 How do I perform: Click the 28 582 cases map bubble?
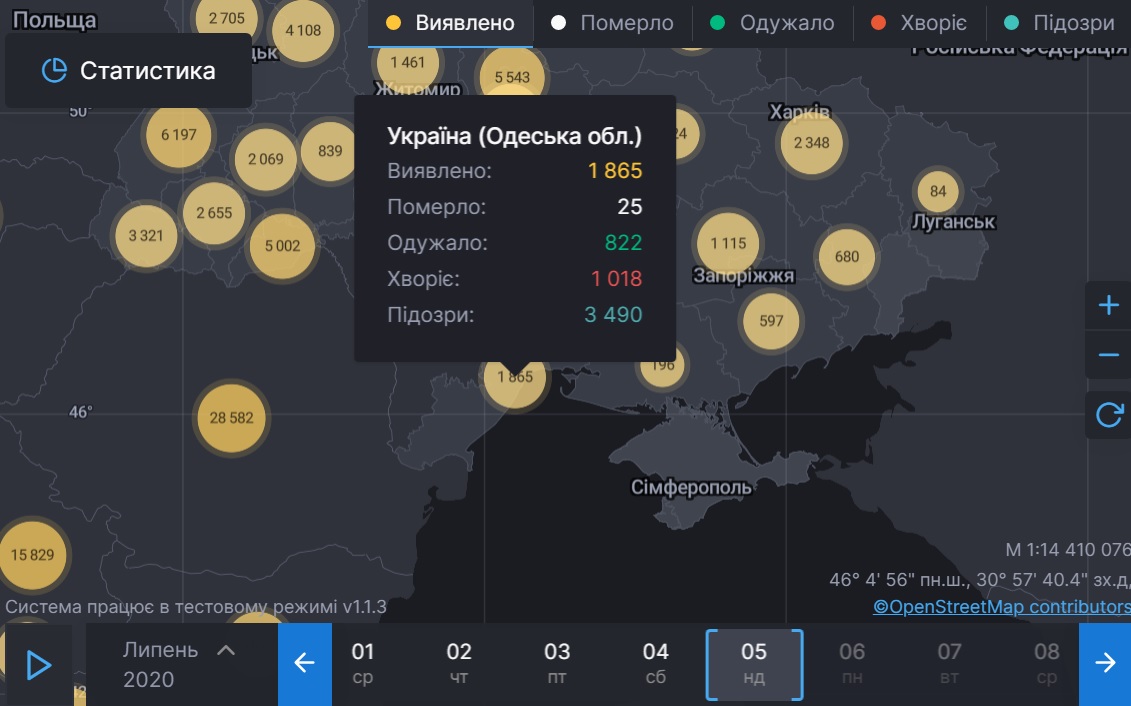pyautogui.click(x=232, y=418)
